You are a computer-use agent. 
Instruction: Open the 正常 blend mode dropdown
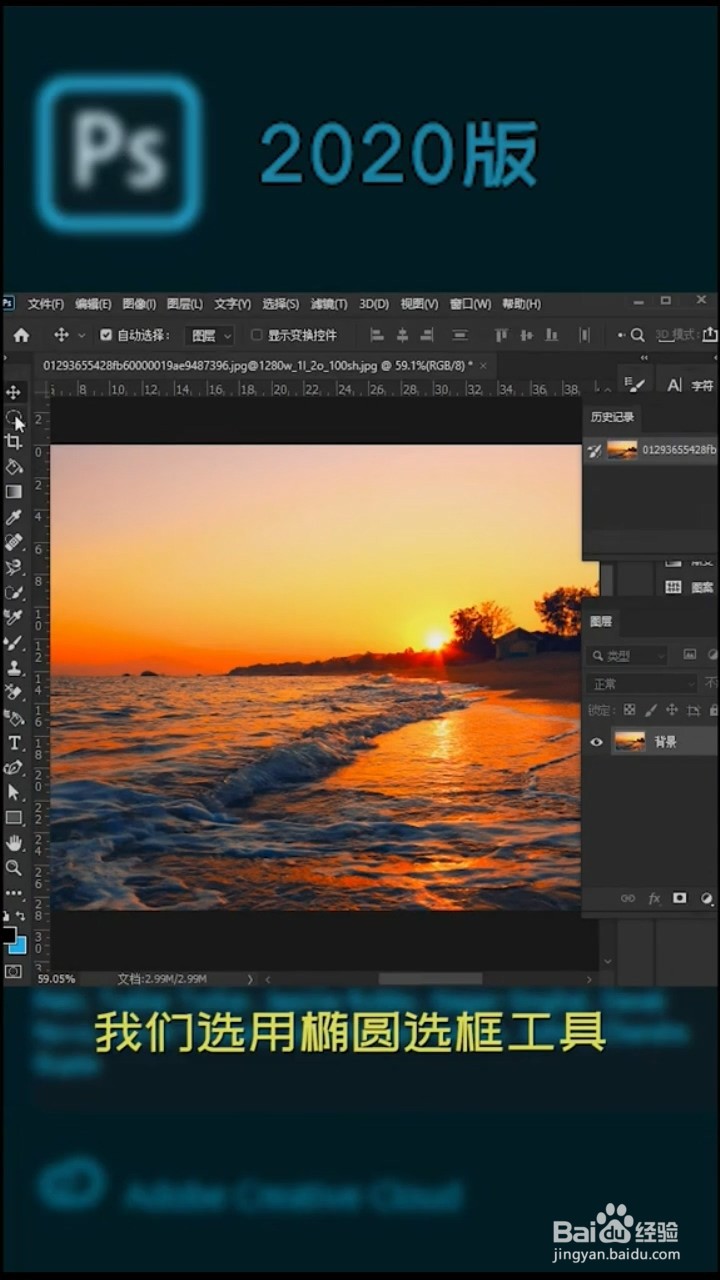pos(642,684)
